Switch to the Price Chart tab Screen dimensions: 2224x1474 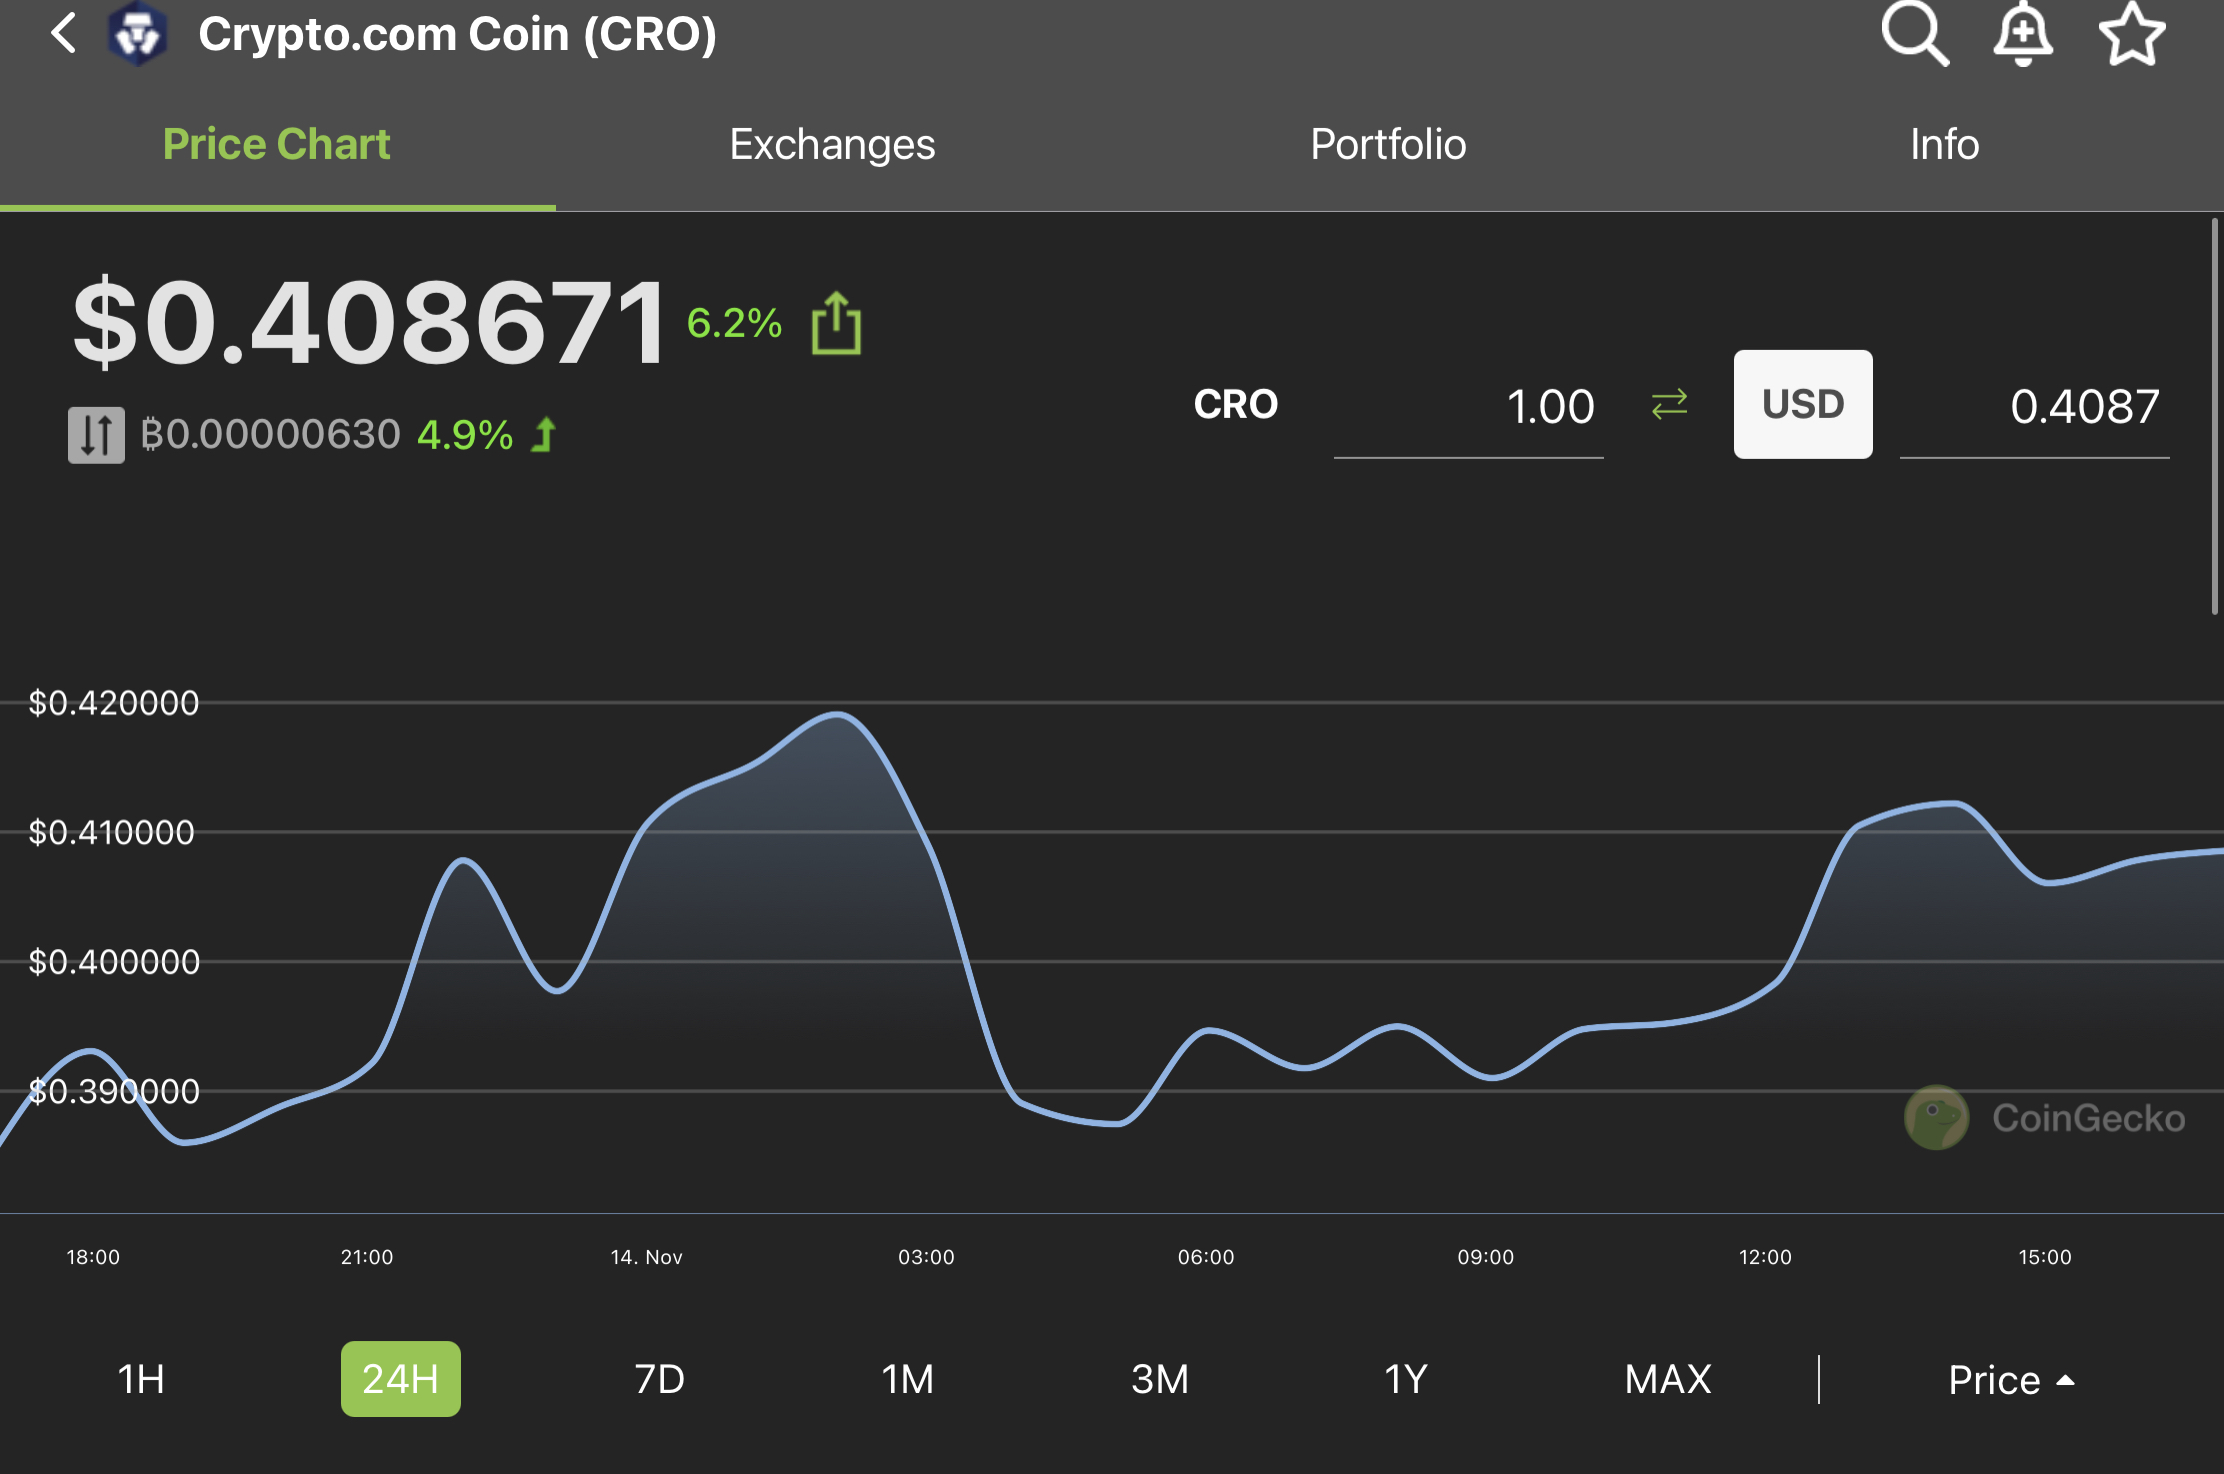point(277,145)
